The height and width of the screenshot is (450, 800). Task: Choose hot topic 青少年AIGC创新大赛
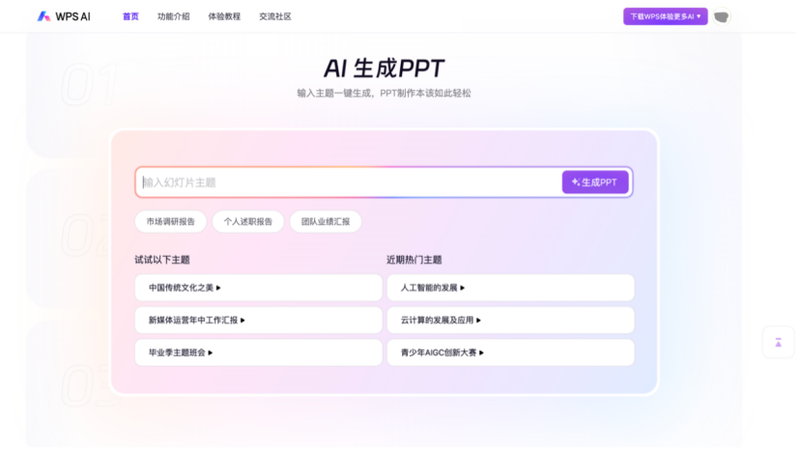tap(510, 353)
